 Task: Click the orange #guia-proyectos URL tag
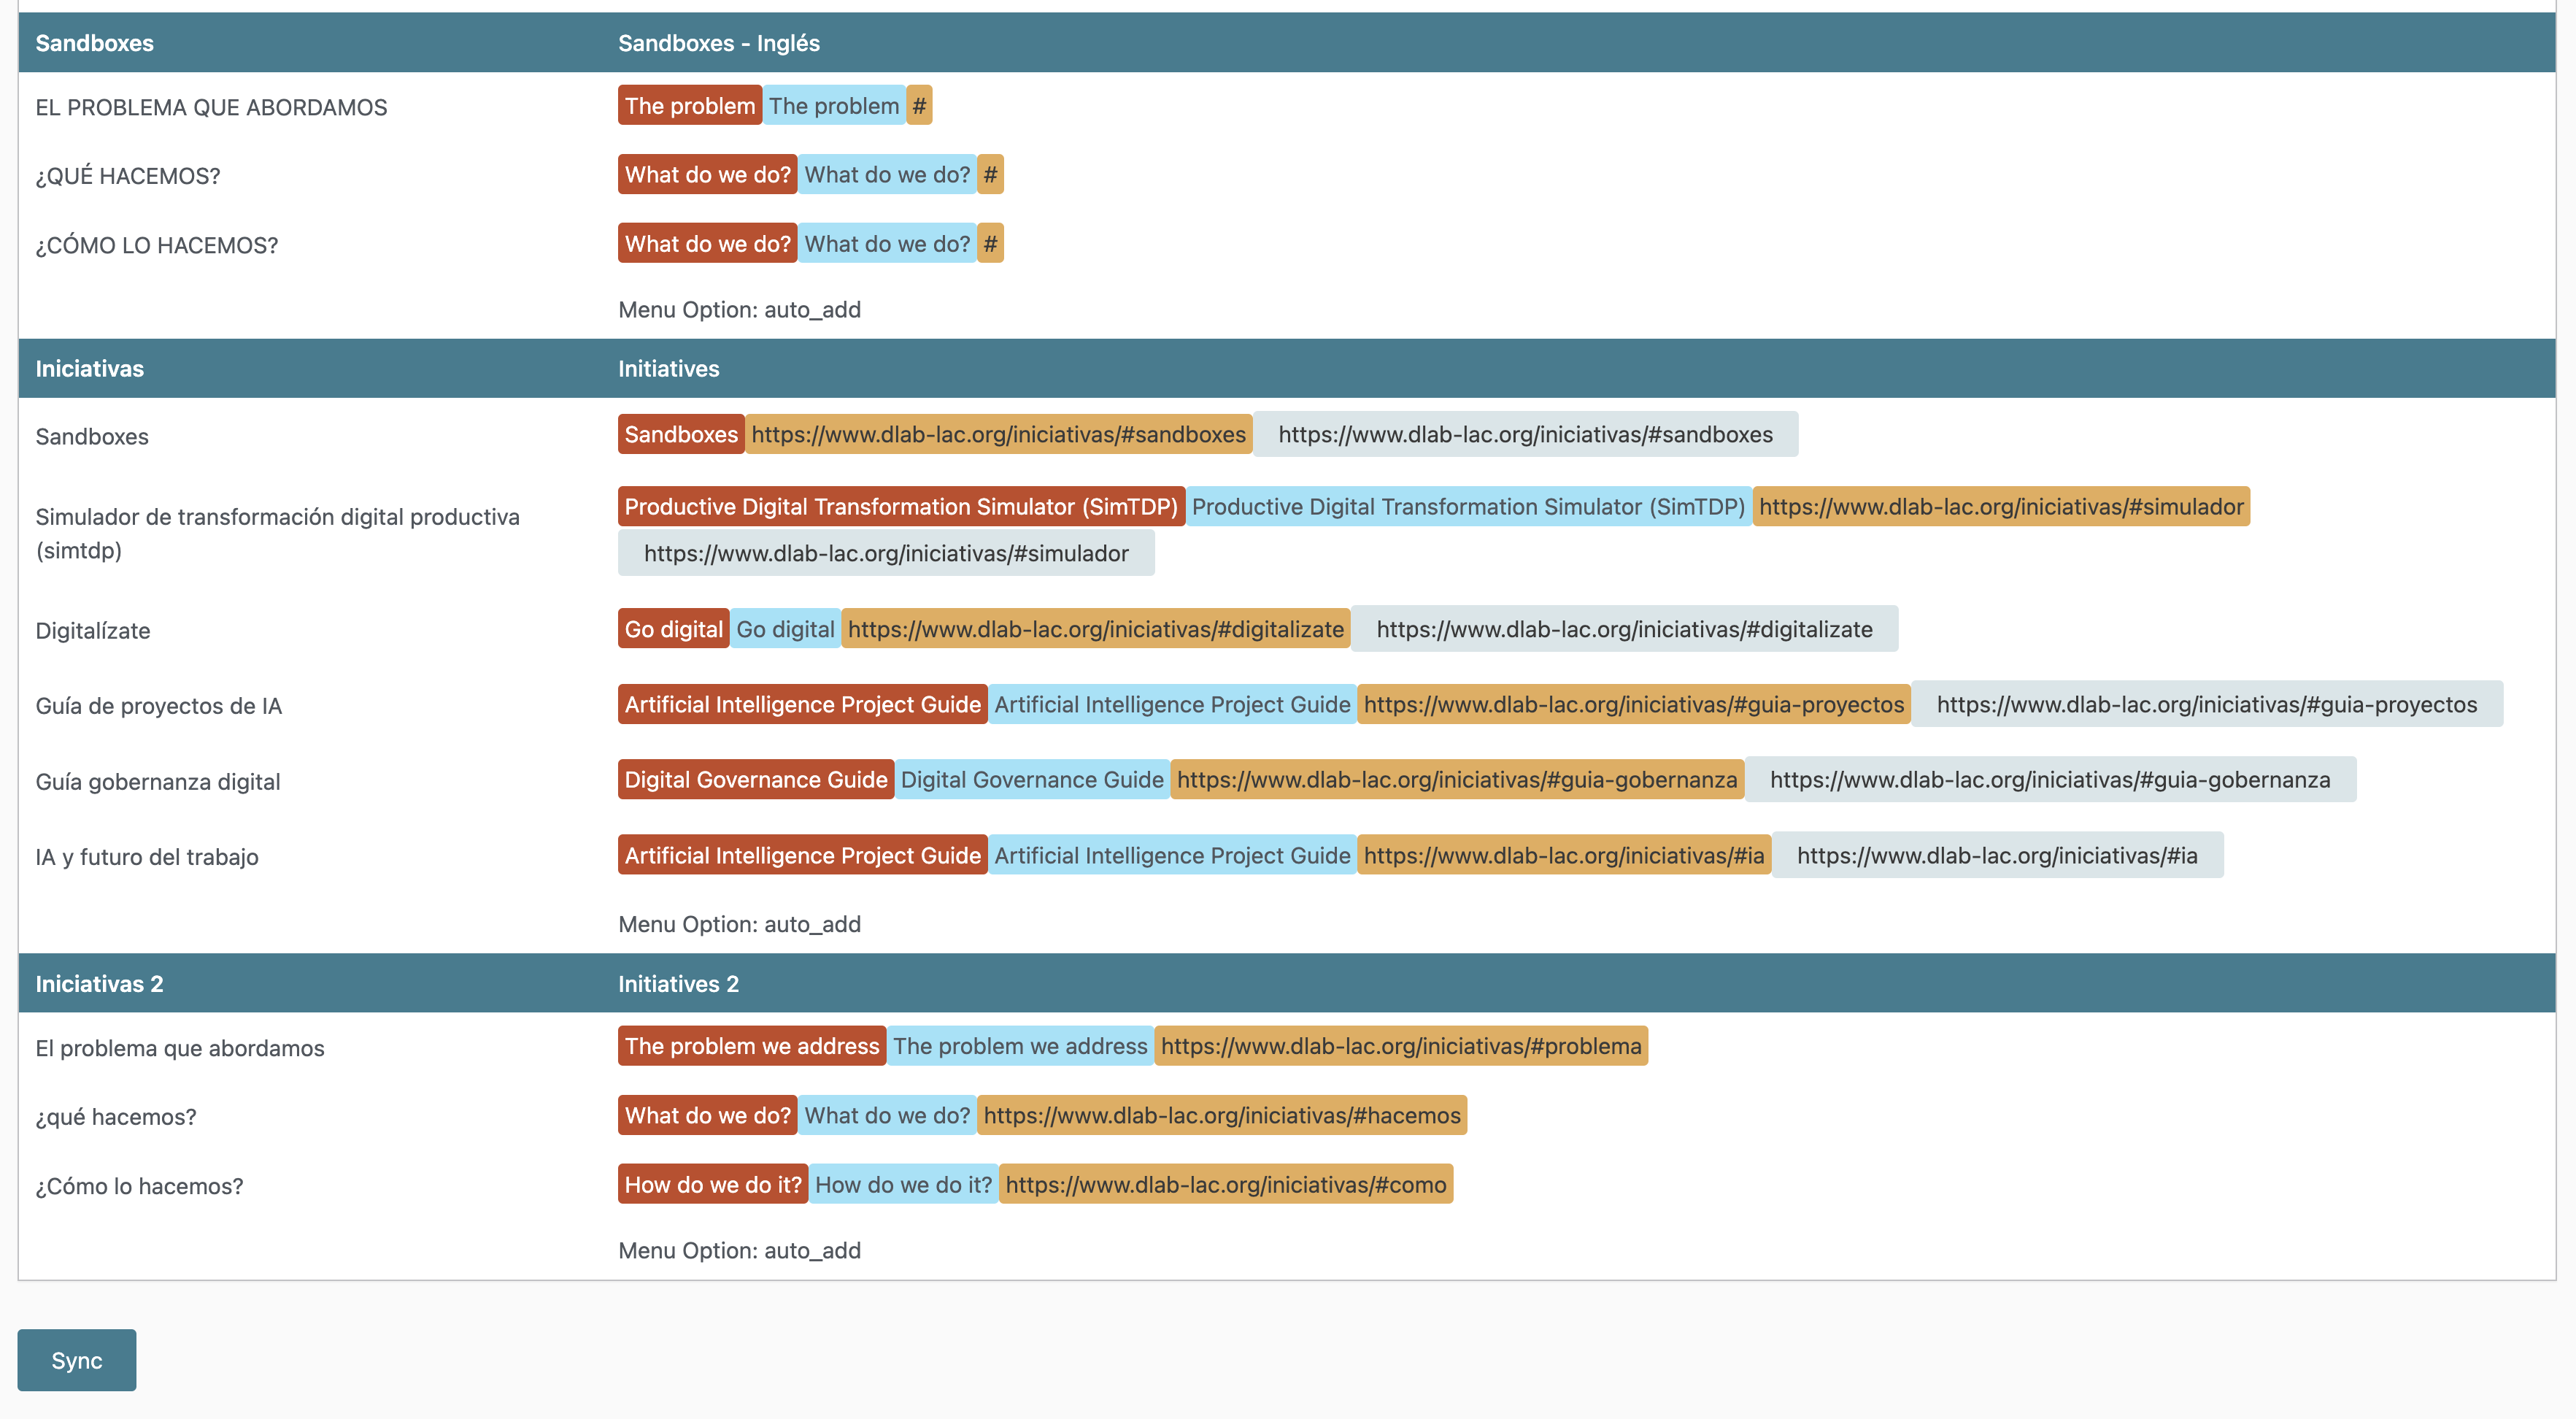tap(1633, 705)
